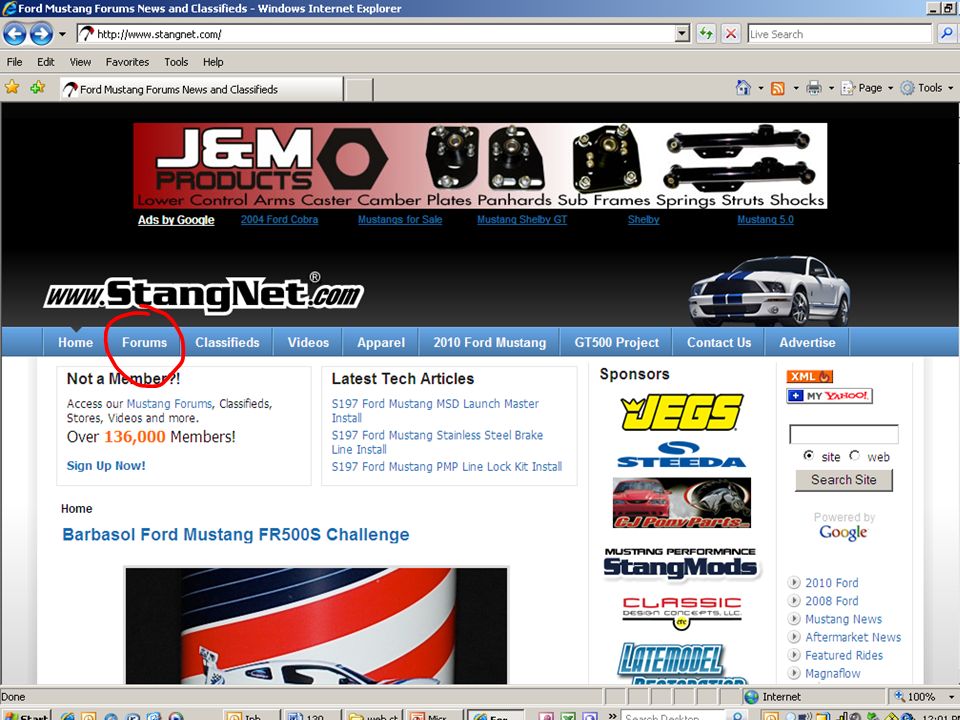The image size is (960, 720).
Task: Click the Page icon in the command bar
Action: coord(847,88)
